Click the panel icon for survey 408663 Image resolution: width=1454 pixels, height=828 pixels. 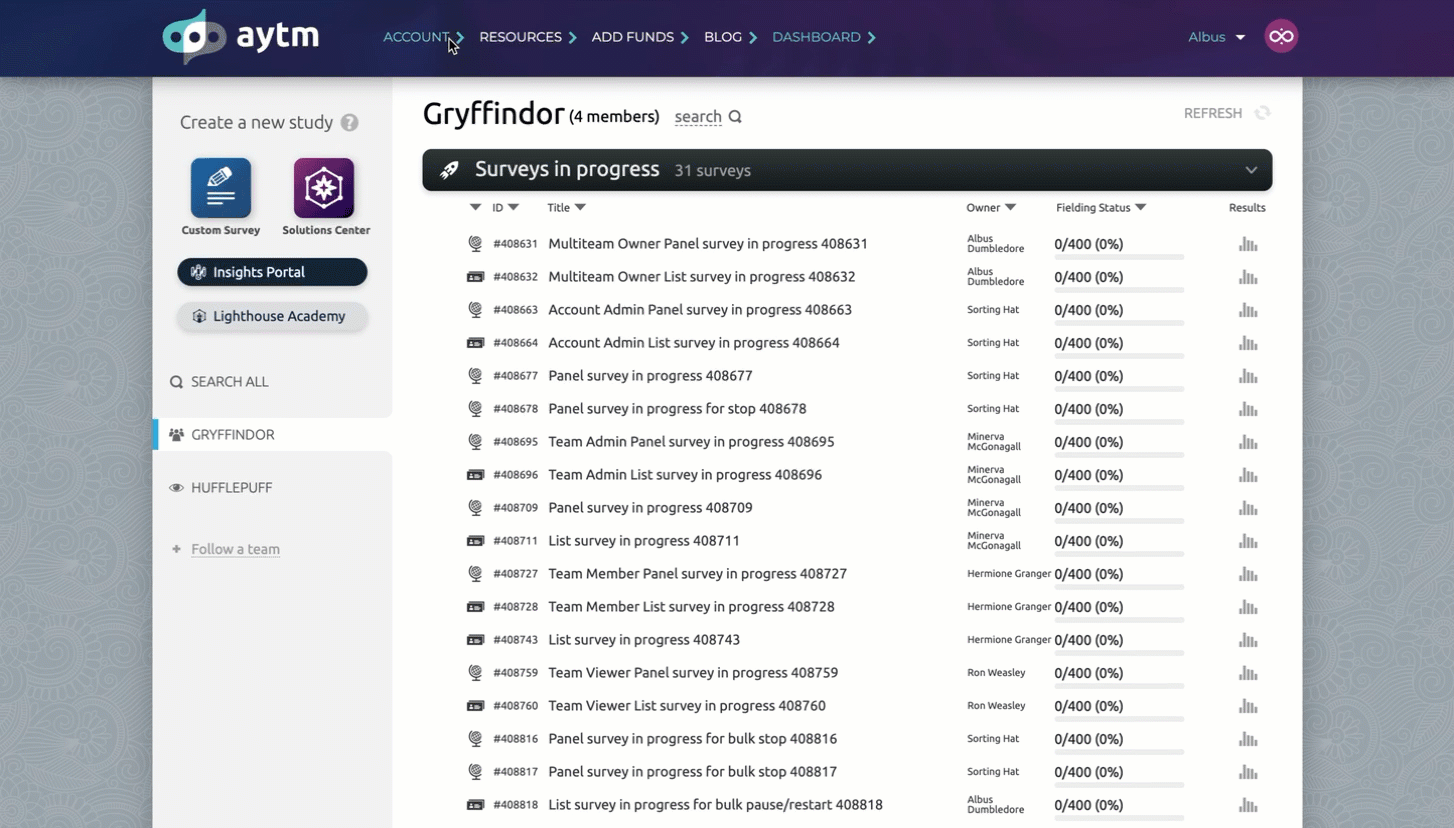point(475,310)
